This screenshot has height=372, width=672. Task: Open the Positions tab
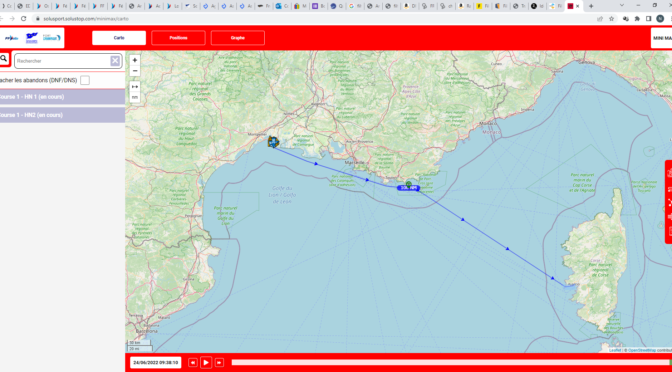pyautogui.click(x=178, y=38)
